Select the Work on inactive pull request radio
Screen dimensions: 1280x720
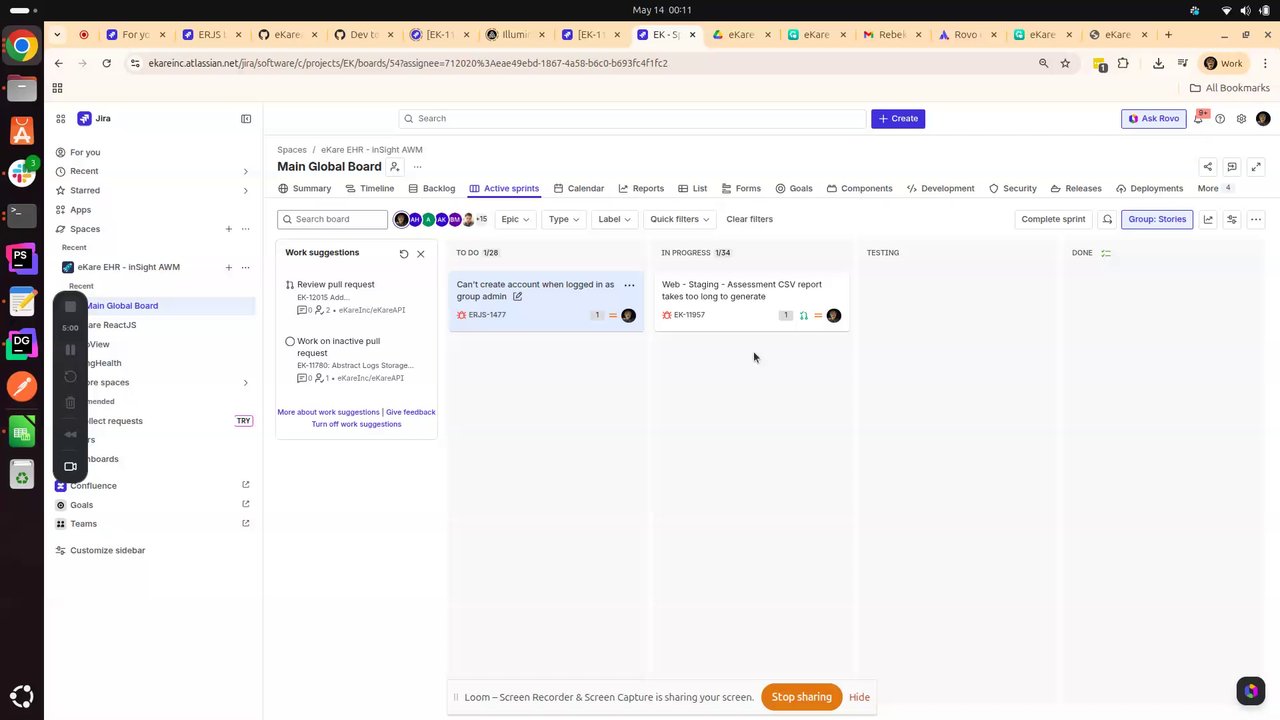[x=290, y=341]
